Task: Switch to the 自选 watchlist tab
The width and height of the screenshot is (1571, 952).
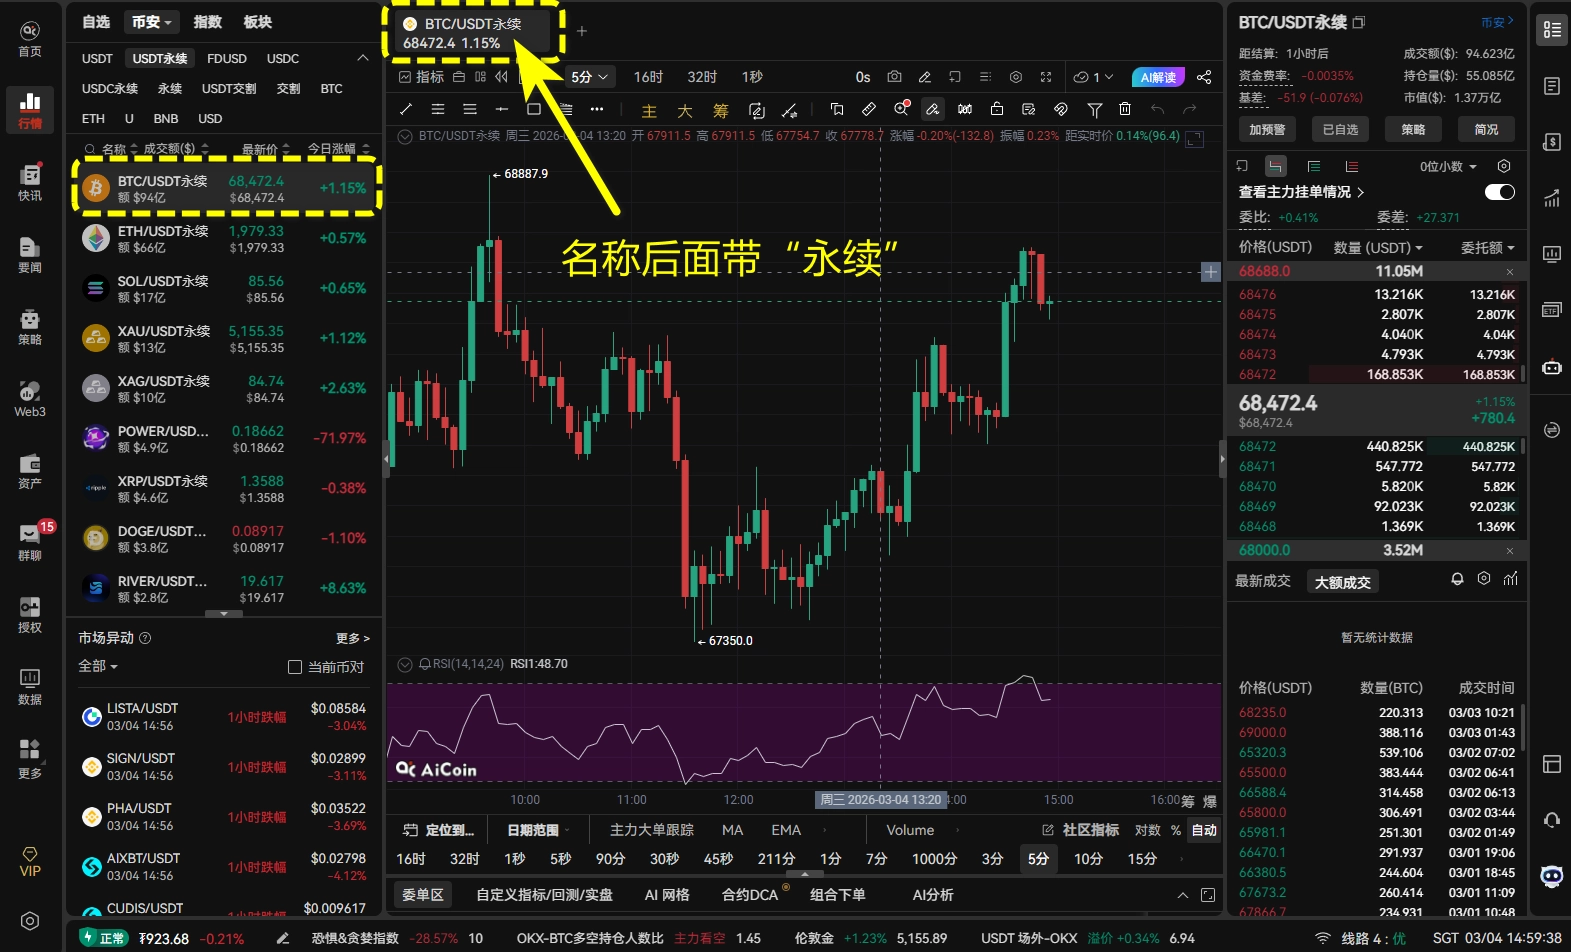Action: (x=96, y=22)
